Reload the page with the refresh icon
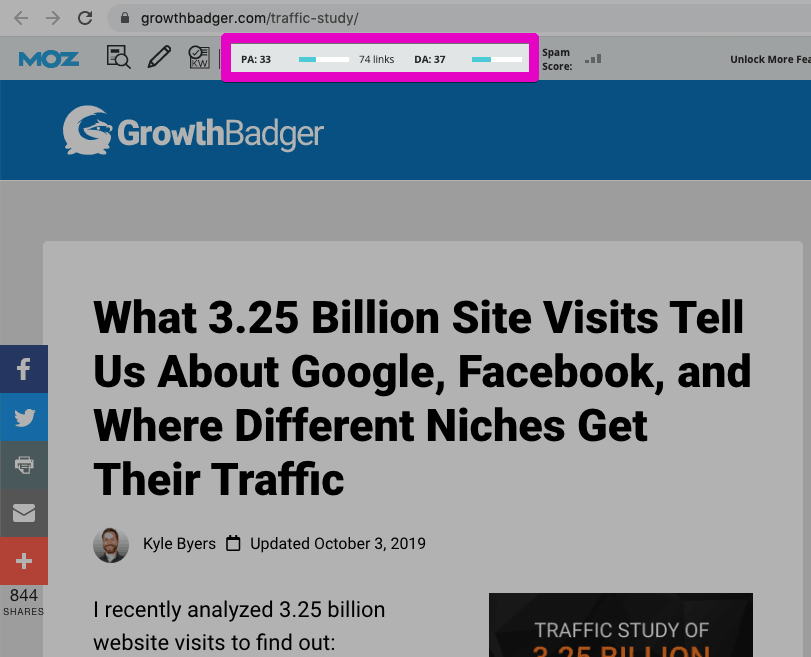Image resolution: width=811 pixels, height=657 pixels. (x=85, y=18)
